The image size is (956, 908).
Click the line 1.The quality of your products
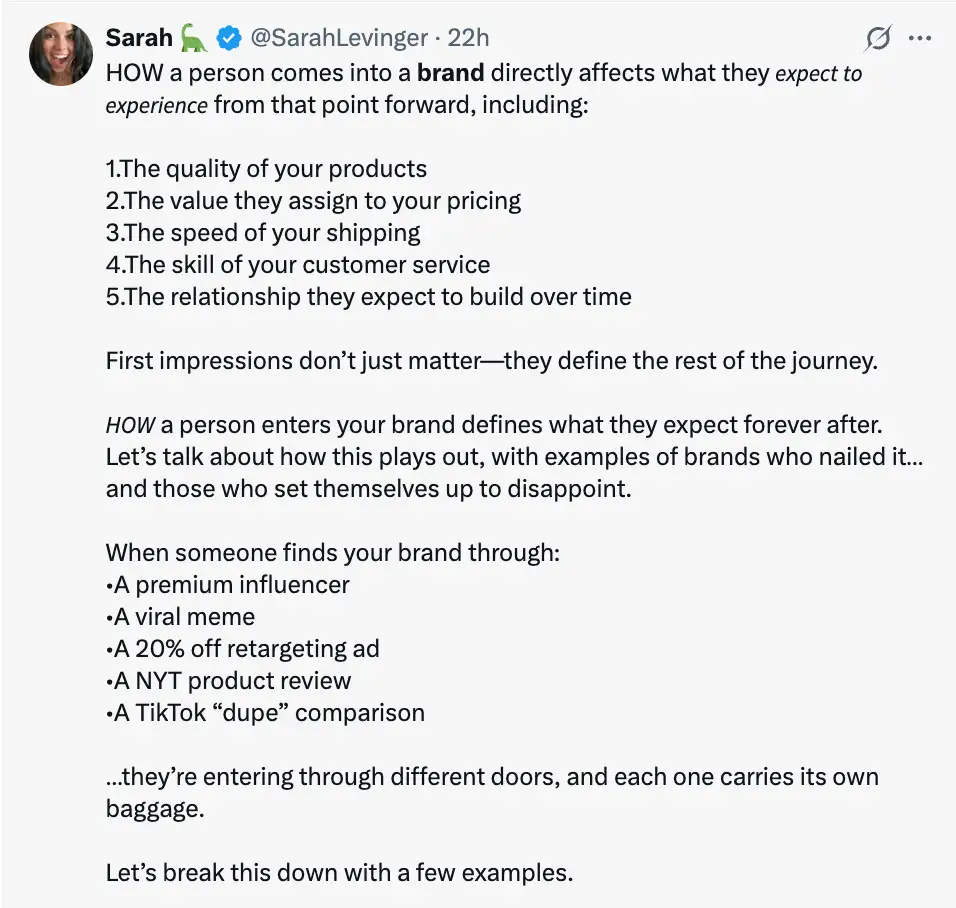[266, 169]
